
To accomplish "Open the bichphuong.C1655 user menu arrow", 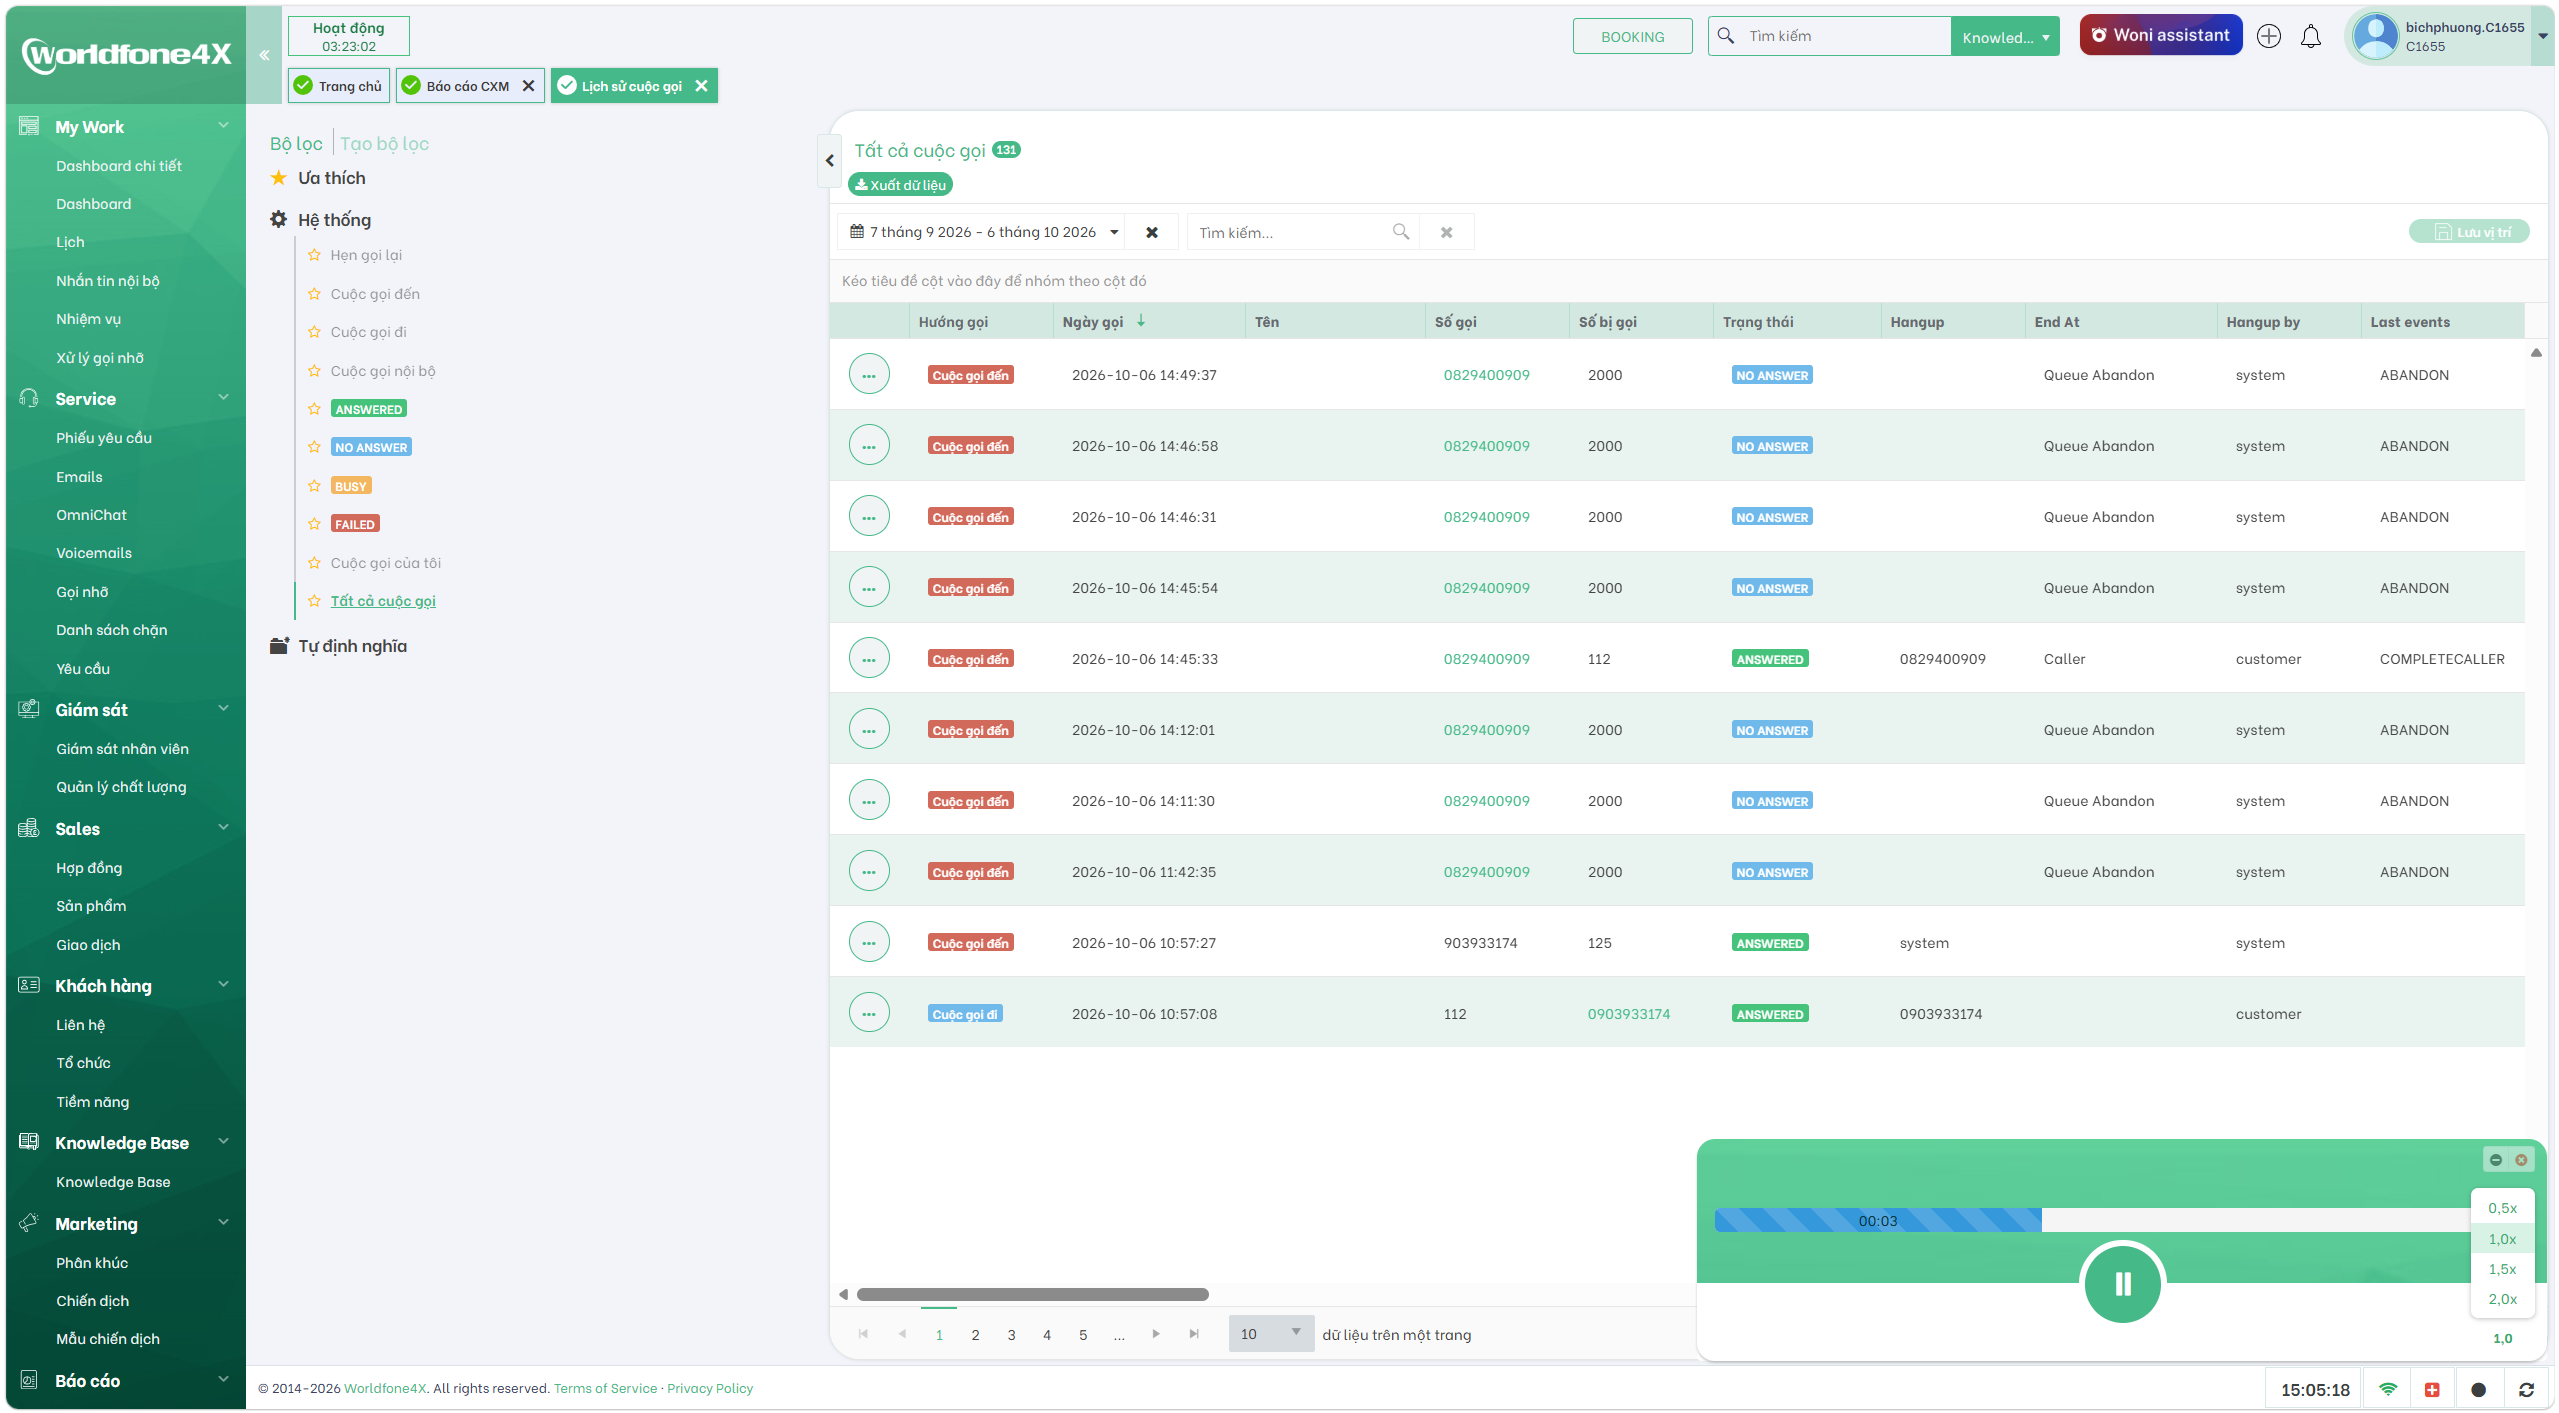I will [2541, 37].
